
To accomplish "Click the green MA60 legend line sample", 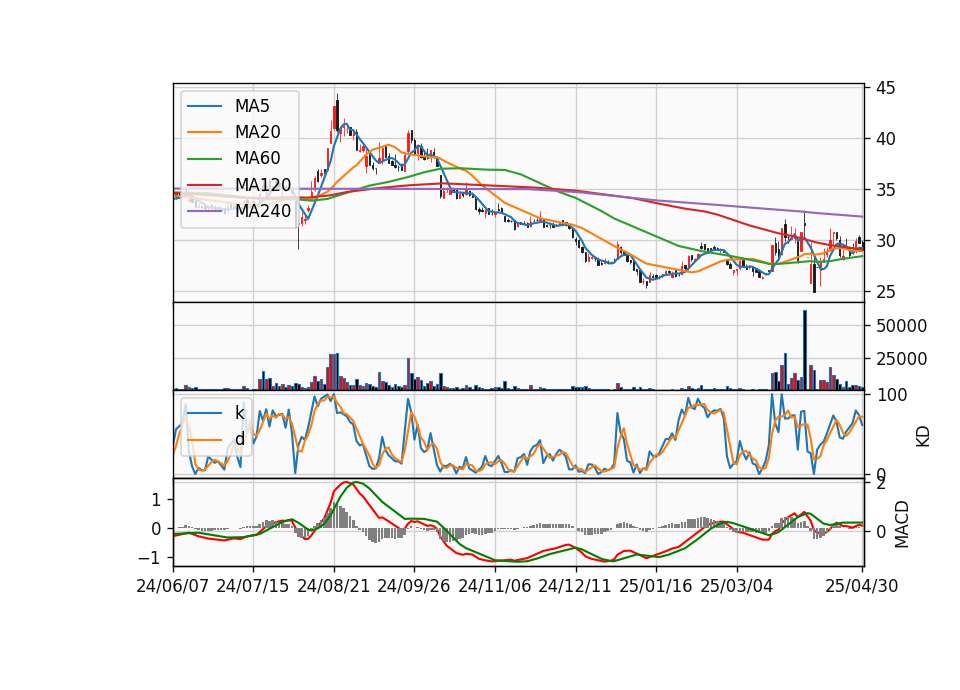I will (x=204, y=158).
